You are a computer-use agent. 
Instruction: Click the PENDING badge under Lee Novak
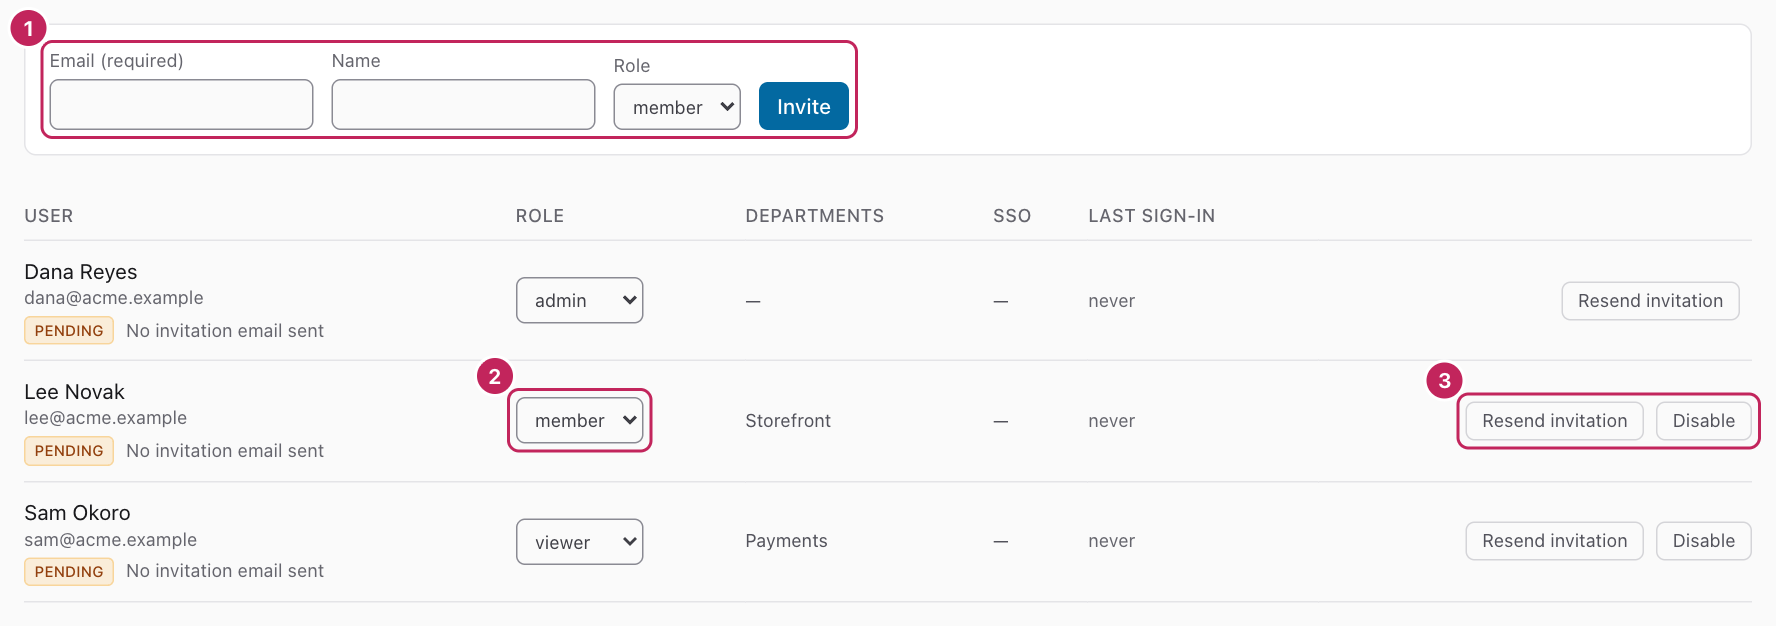coord(69,451)
